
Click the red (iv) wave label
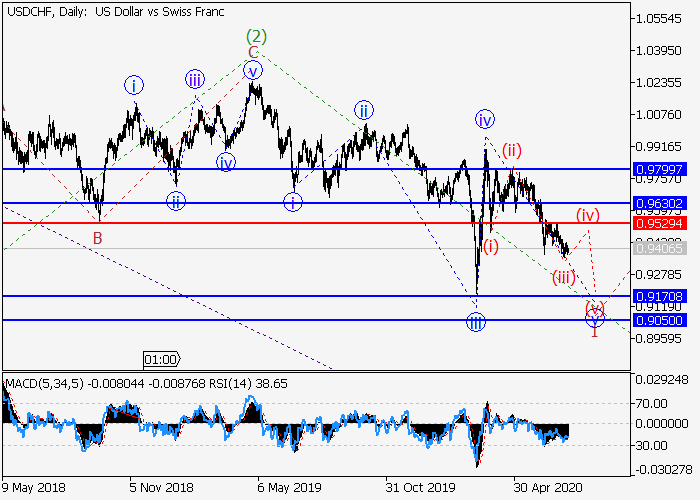pos(587,214)
